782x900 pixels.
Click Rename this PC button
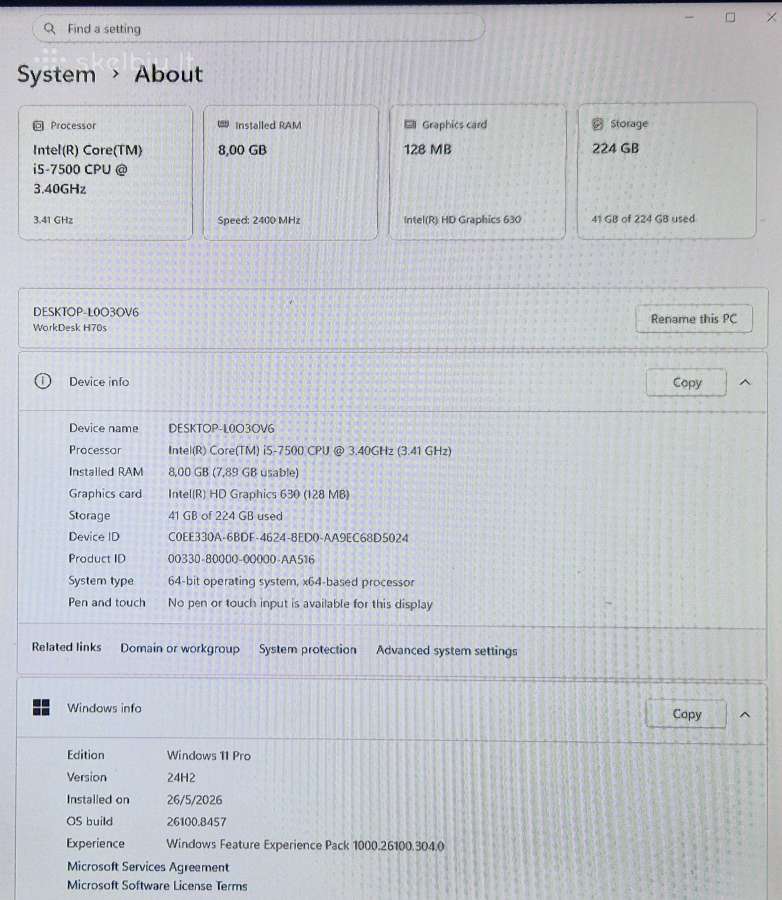tap(694, 319)
